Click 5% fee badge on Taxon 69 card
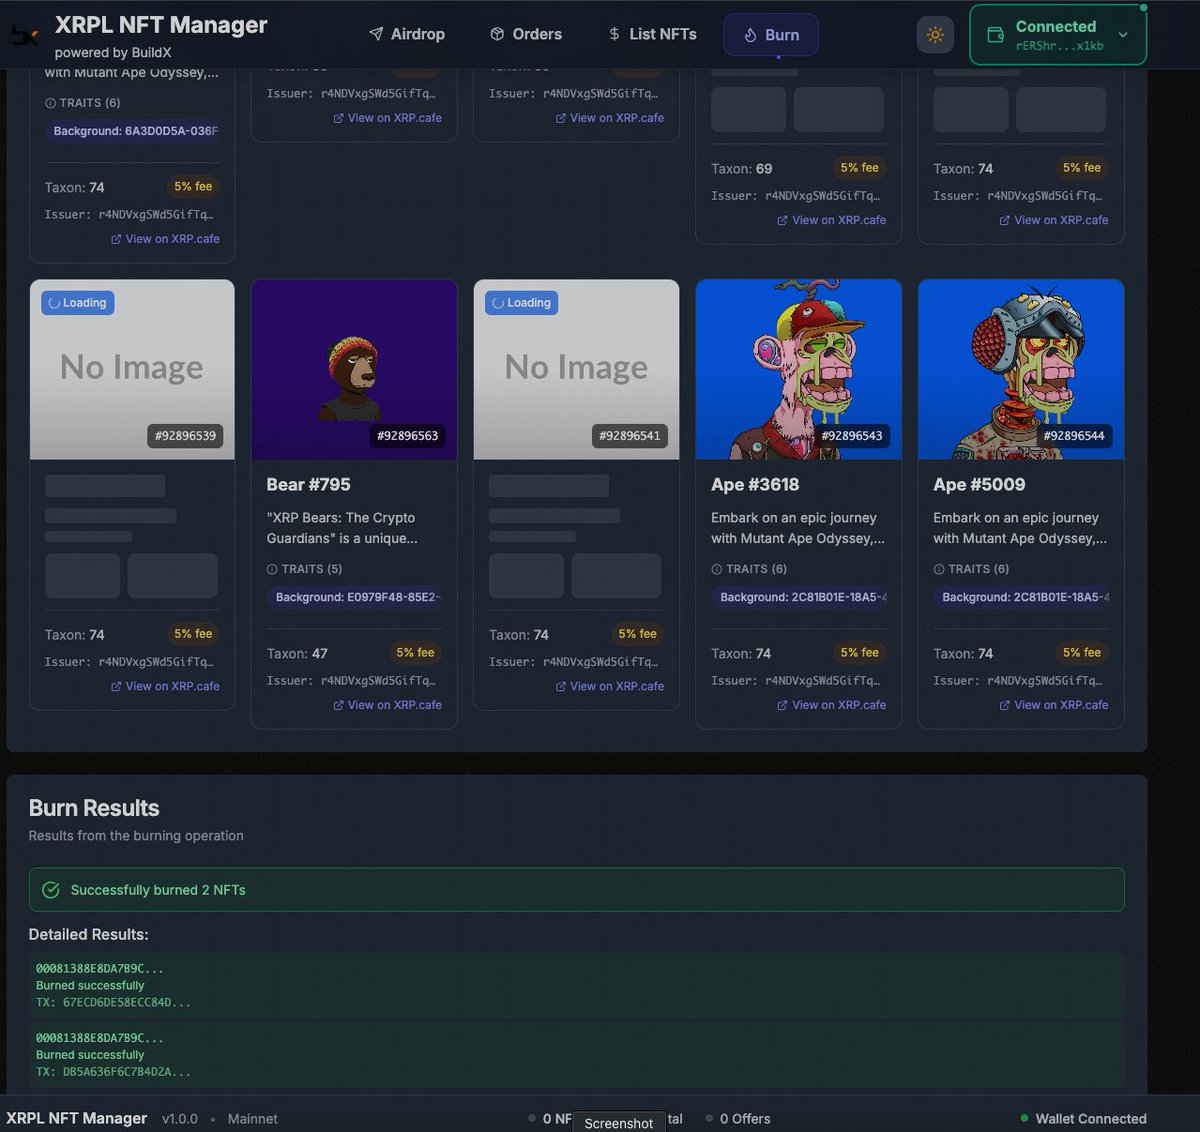Viewport: 1200px width, 1132px height. [860, 168]
